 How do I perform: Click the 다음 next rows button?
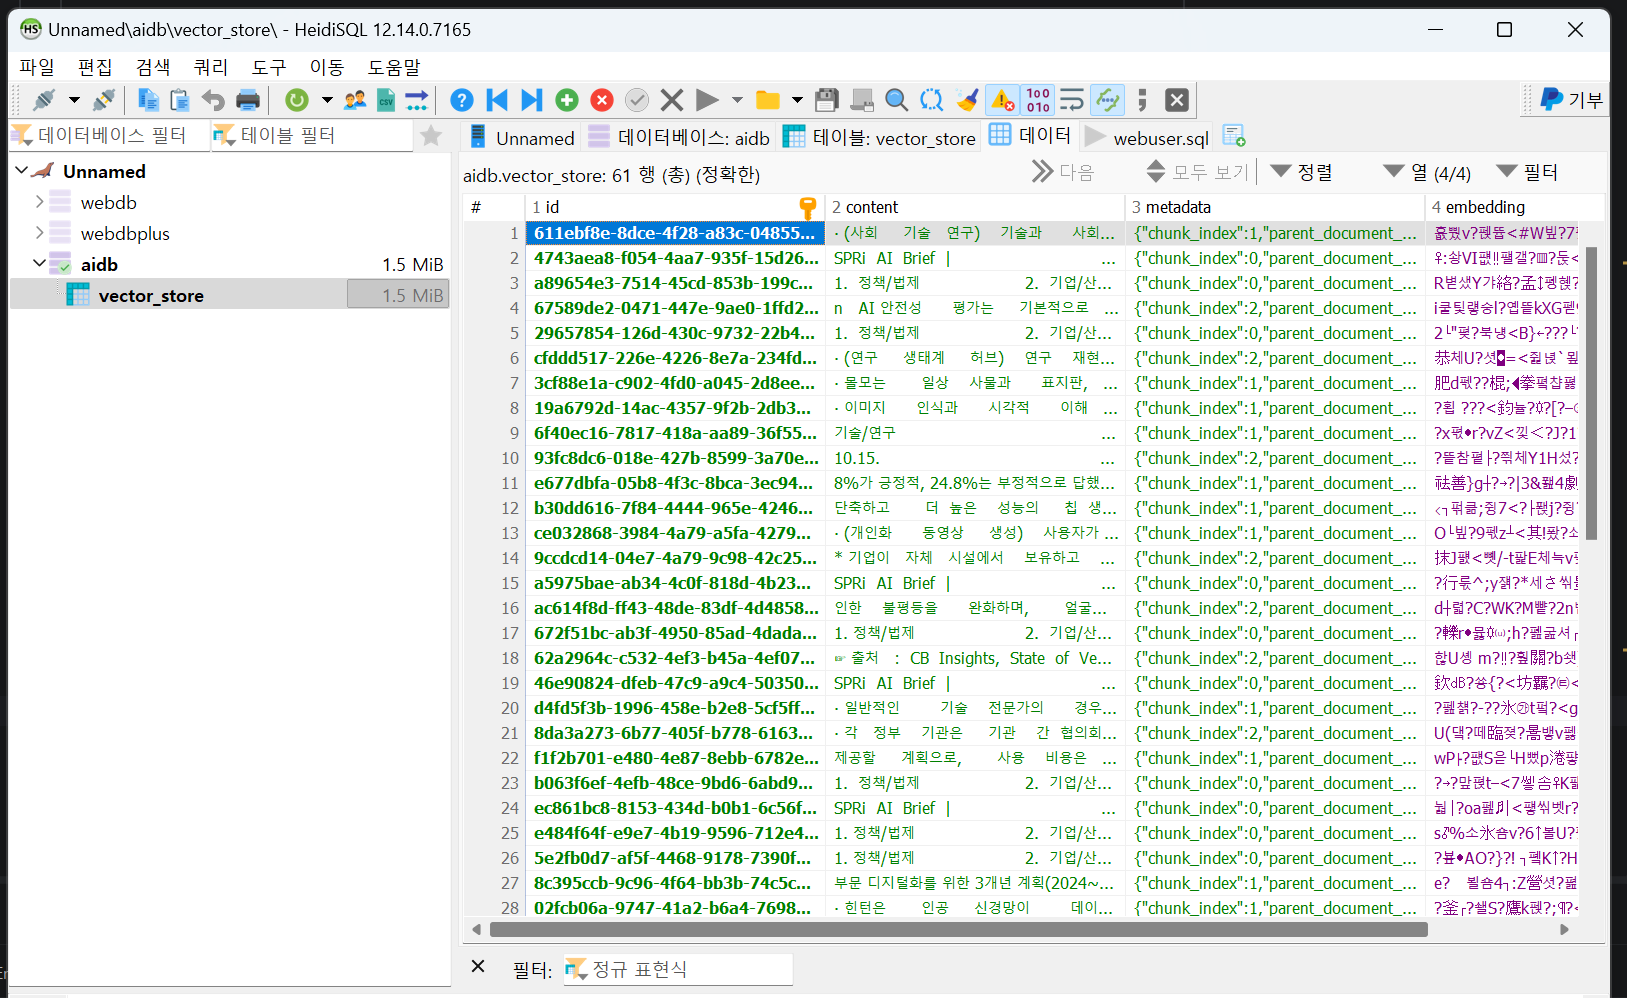1063,172
